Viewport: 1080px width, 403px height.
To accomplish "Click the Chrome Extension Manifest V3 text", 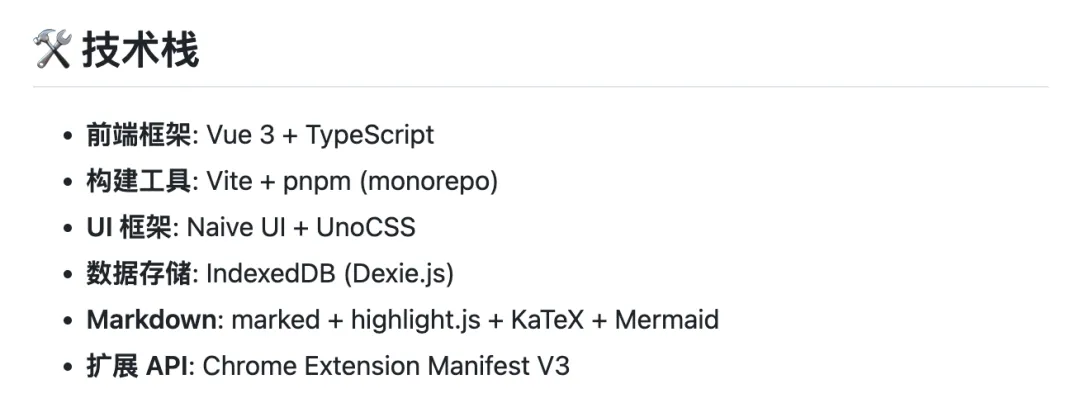I will click(386, 366).
